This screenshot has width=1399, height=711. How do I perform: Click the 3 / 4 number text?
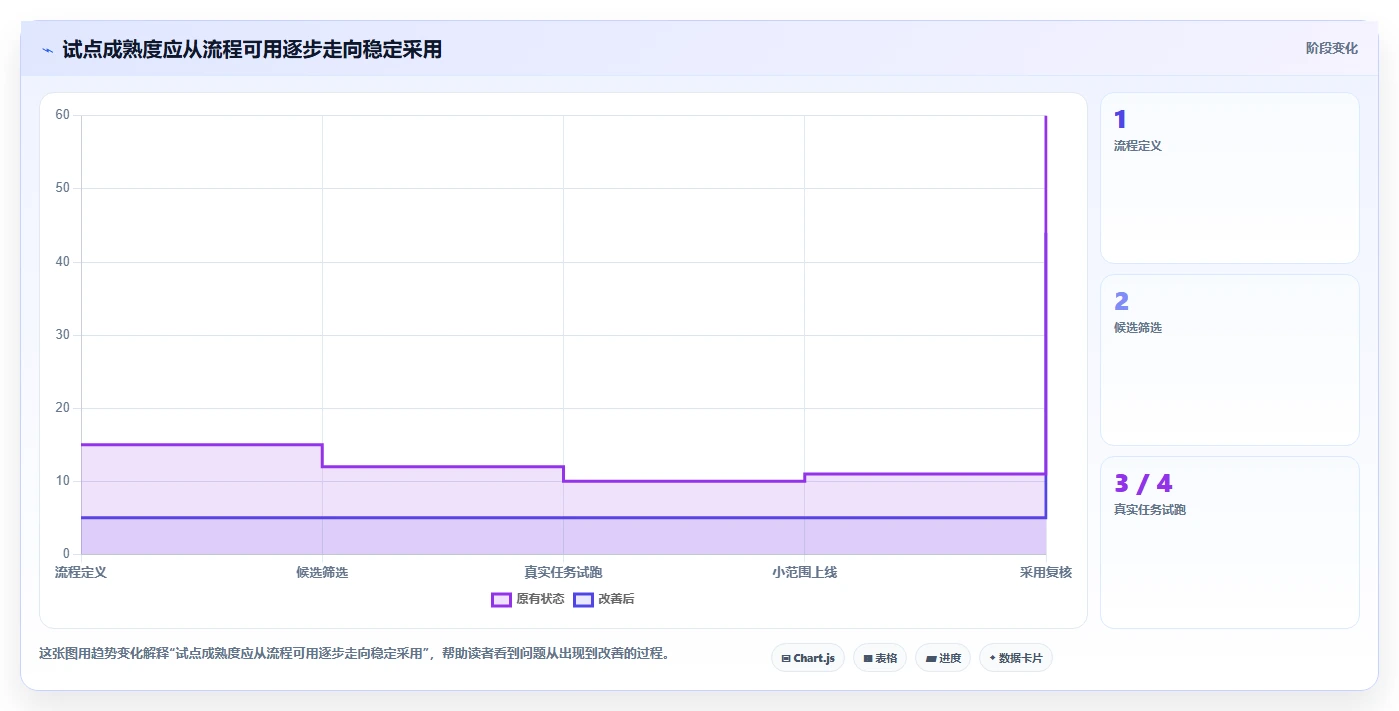[x=1143, y=484]
